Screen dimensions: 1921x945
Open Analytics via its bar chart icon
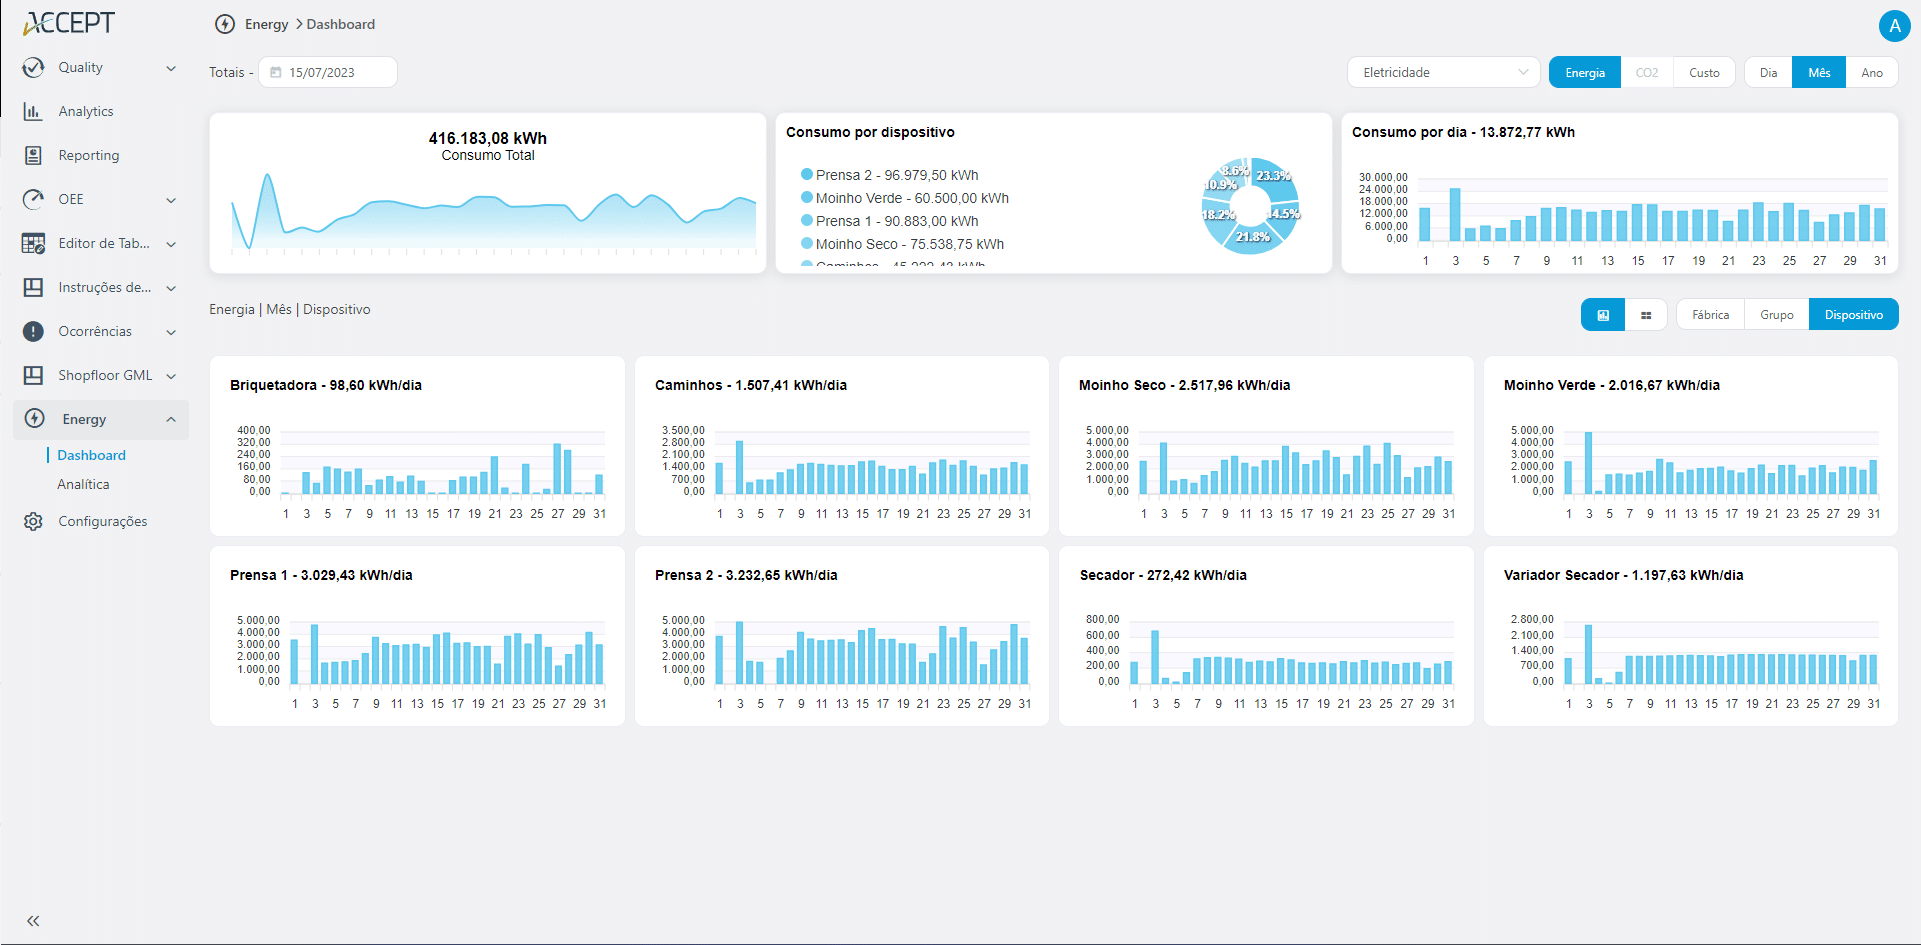pyautogui.click(x=33, y=111)
